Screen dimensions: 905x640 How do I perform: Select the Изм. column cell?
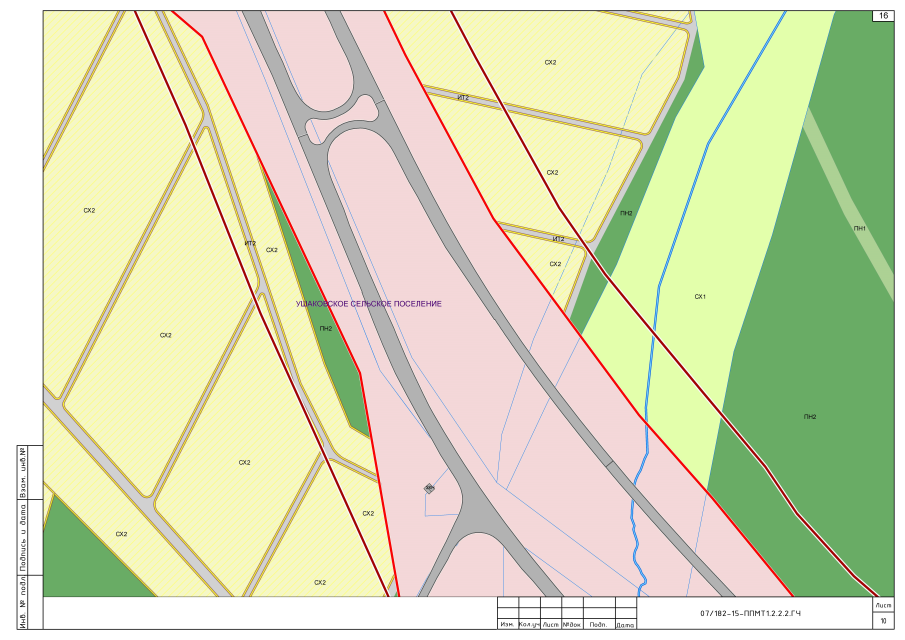point(507,625)
